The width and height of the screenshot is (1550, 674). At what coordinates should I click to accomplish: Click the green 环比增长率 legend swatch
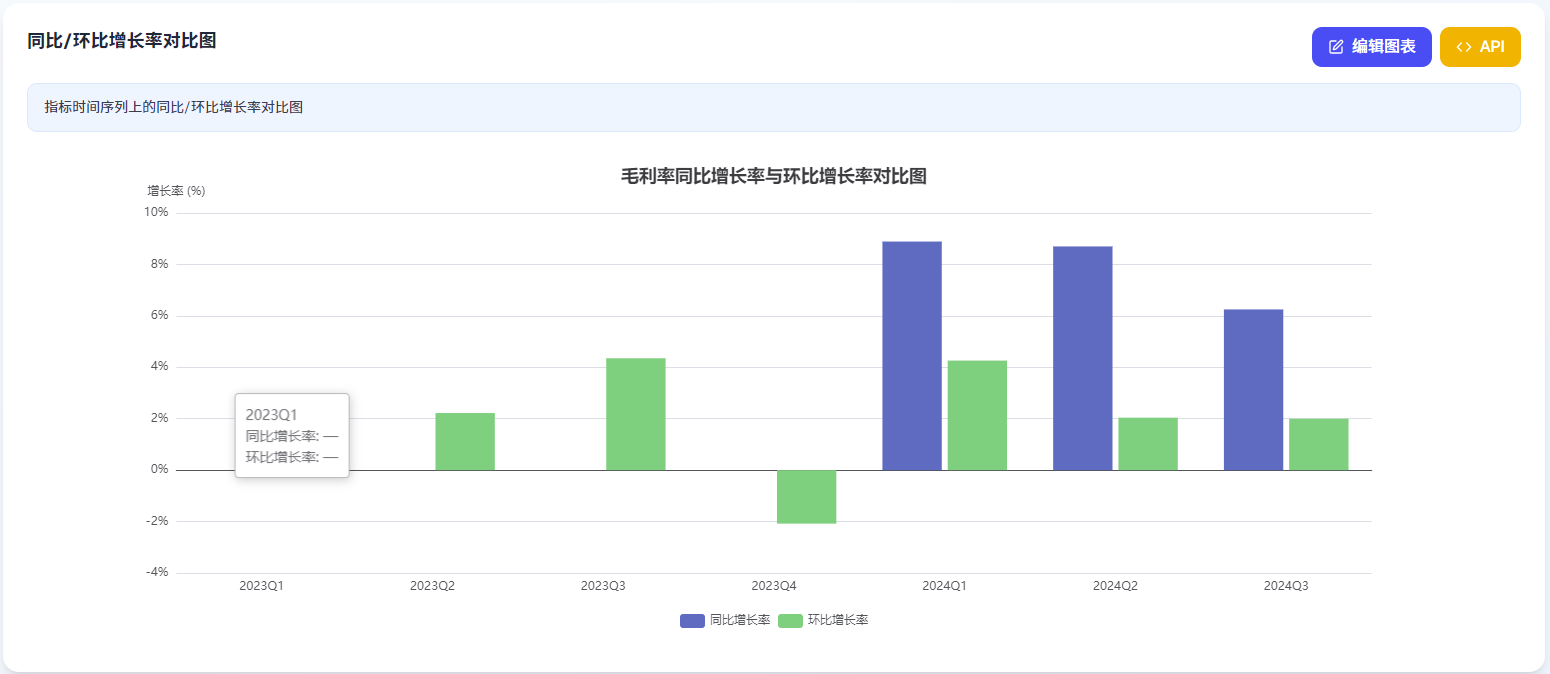[790, 621]
